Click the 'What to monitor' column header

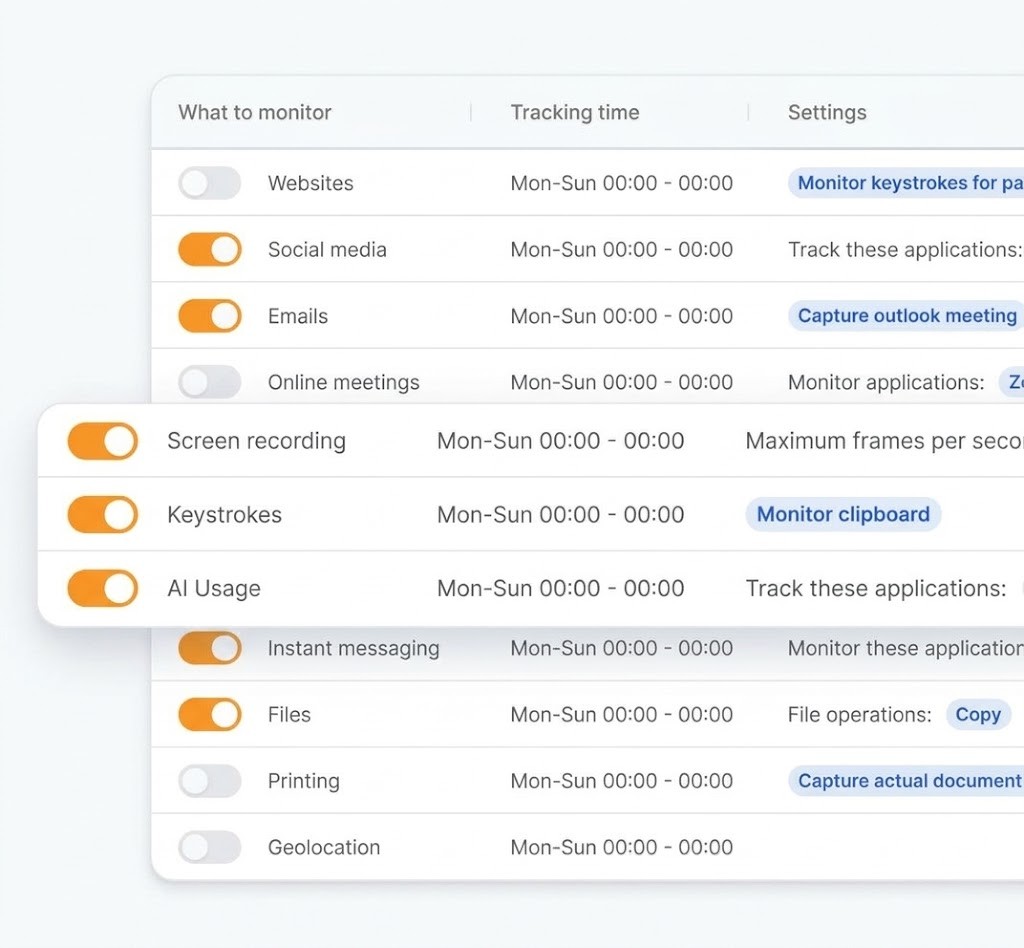[255, 112]
